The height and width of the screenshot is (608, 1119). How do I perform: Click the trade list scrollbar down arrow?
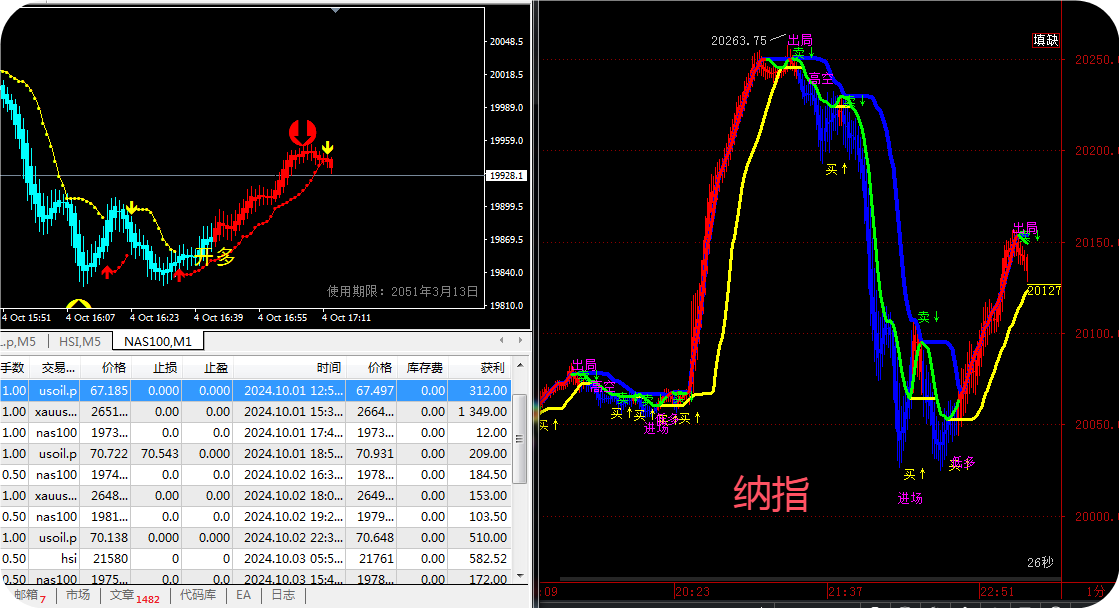point(520,575)
